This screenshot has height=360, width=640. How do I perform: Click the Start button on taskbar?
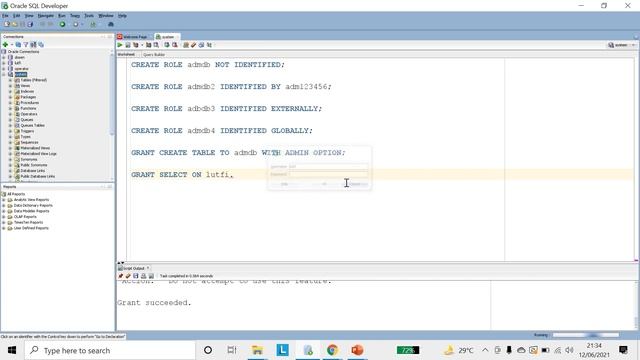pyautogui.click(x=12, y=350)
